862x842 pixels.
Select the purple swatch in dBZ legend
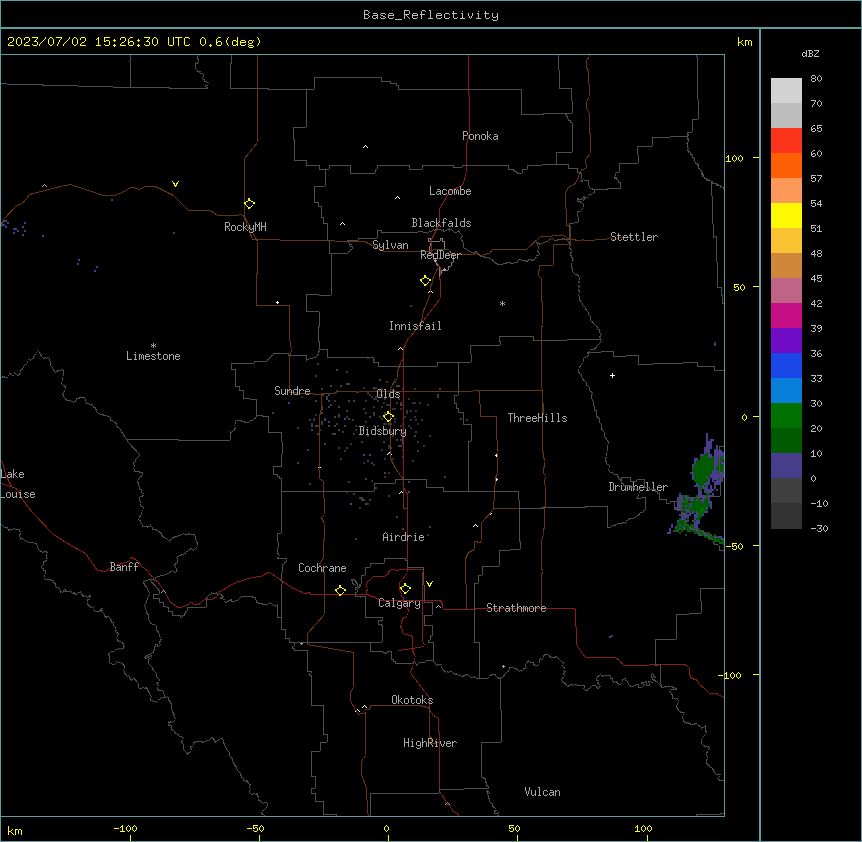[786, 341]
